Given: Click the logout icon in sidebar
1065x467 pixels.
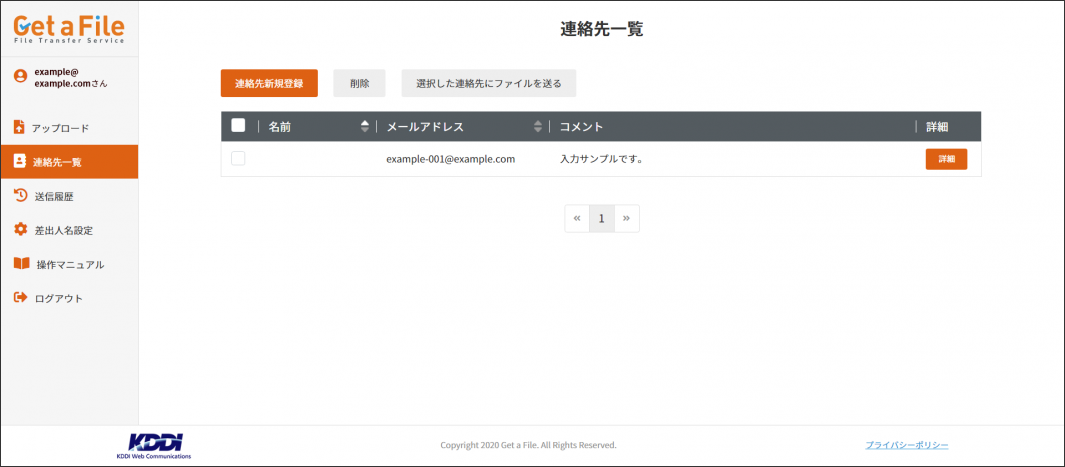Looking at the screenshot, I should 19,298.
